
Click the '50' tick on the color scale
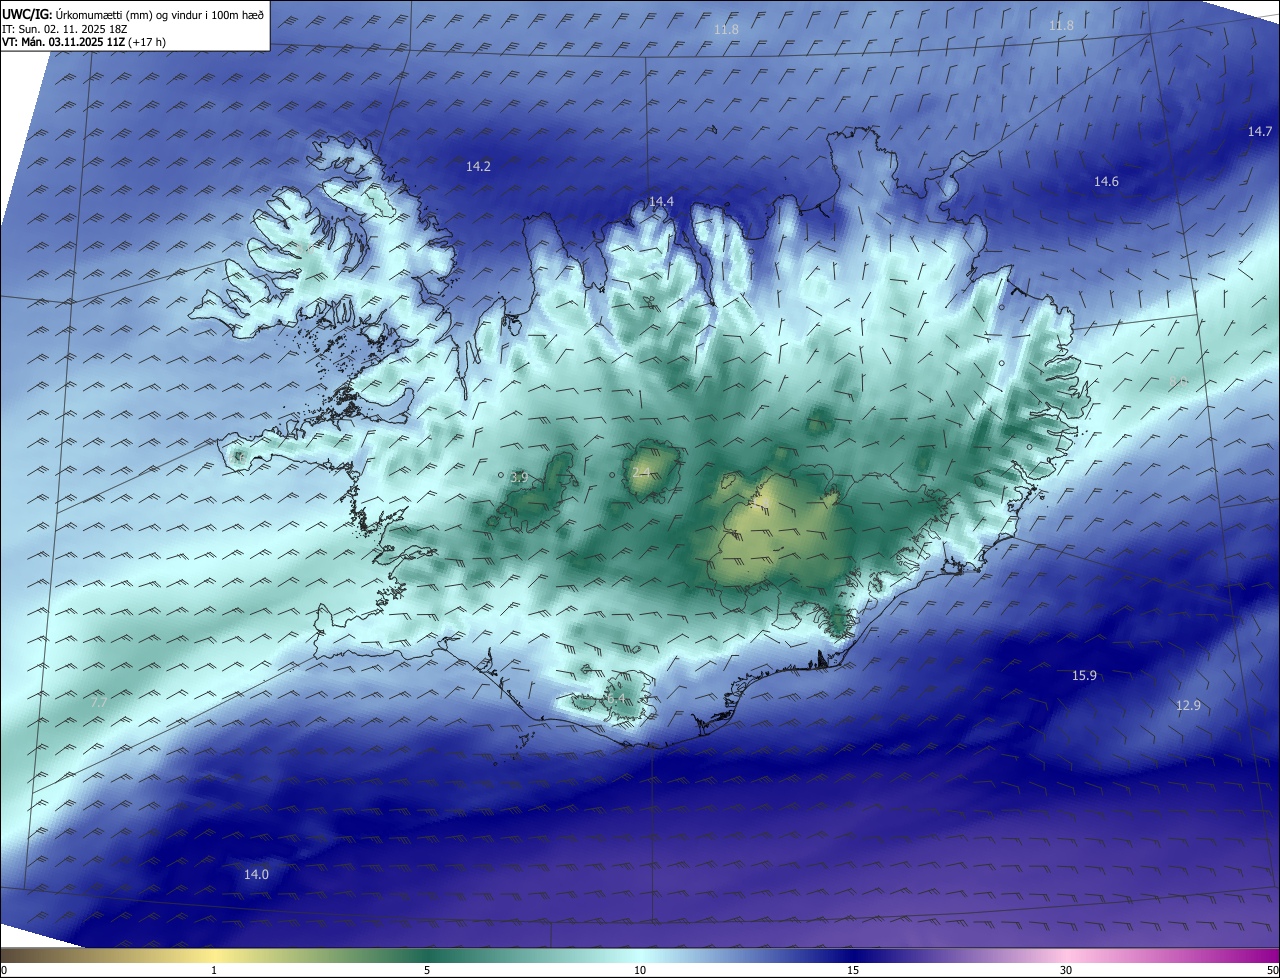pyautogui.click(x=1272, y=970)
